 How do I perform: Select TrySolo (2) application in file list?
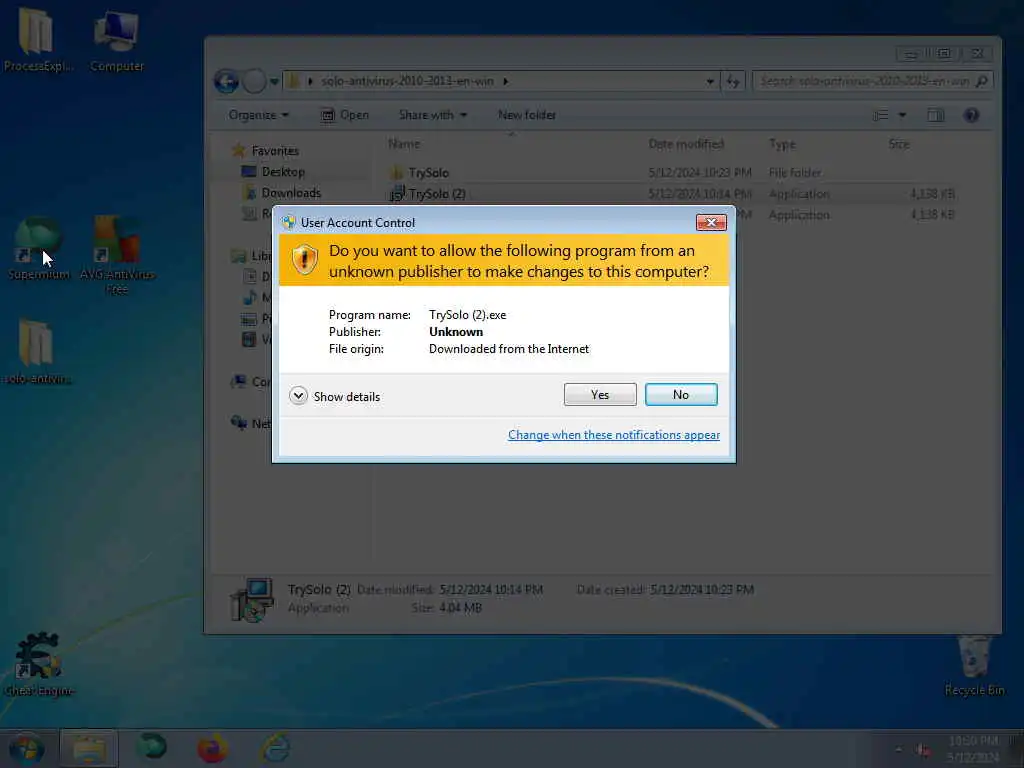[436, 194]
